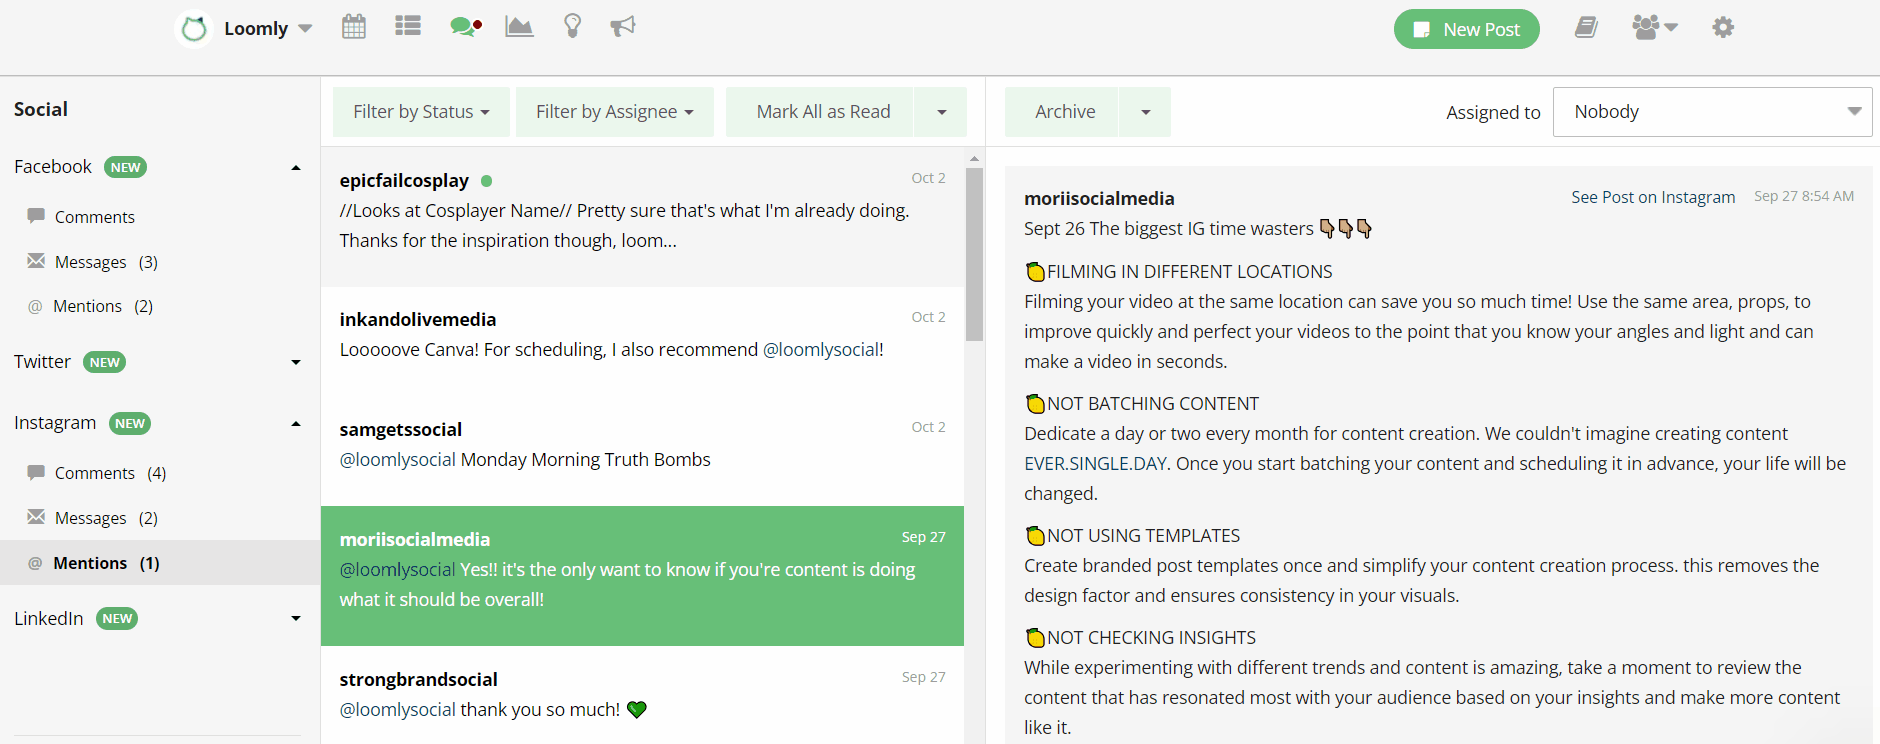Click the Facebook Mentions @ icon
This screenshot has width=1880, height=744.
pyautogui.click(x=35, y=306)
